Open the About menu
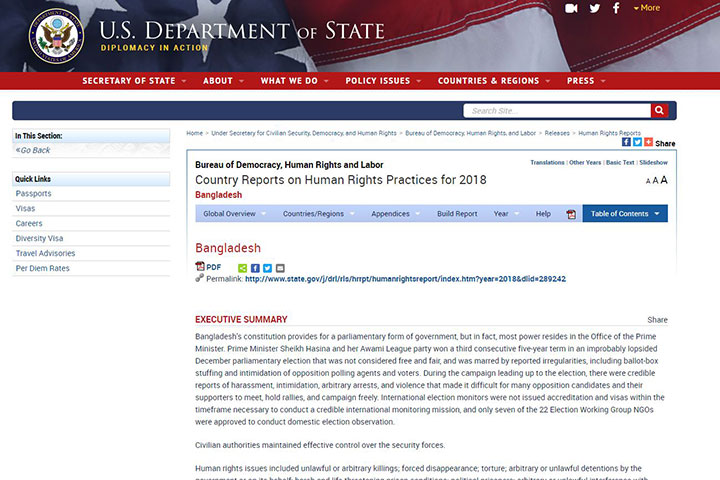This screenshot has width=720, height=480. tap(223, 81)
